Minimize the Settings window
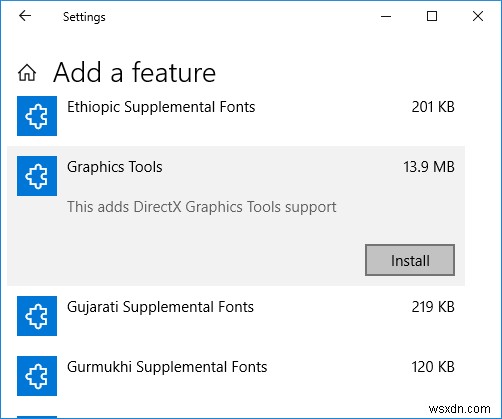502x419 pixels. (x=386, y=16)
